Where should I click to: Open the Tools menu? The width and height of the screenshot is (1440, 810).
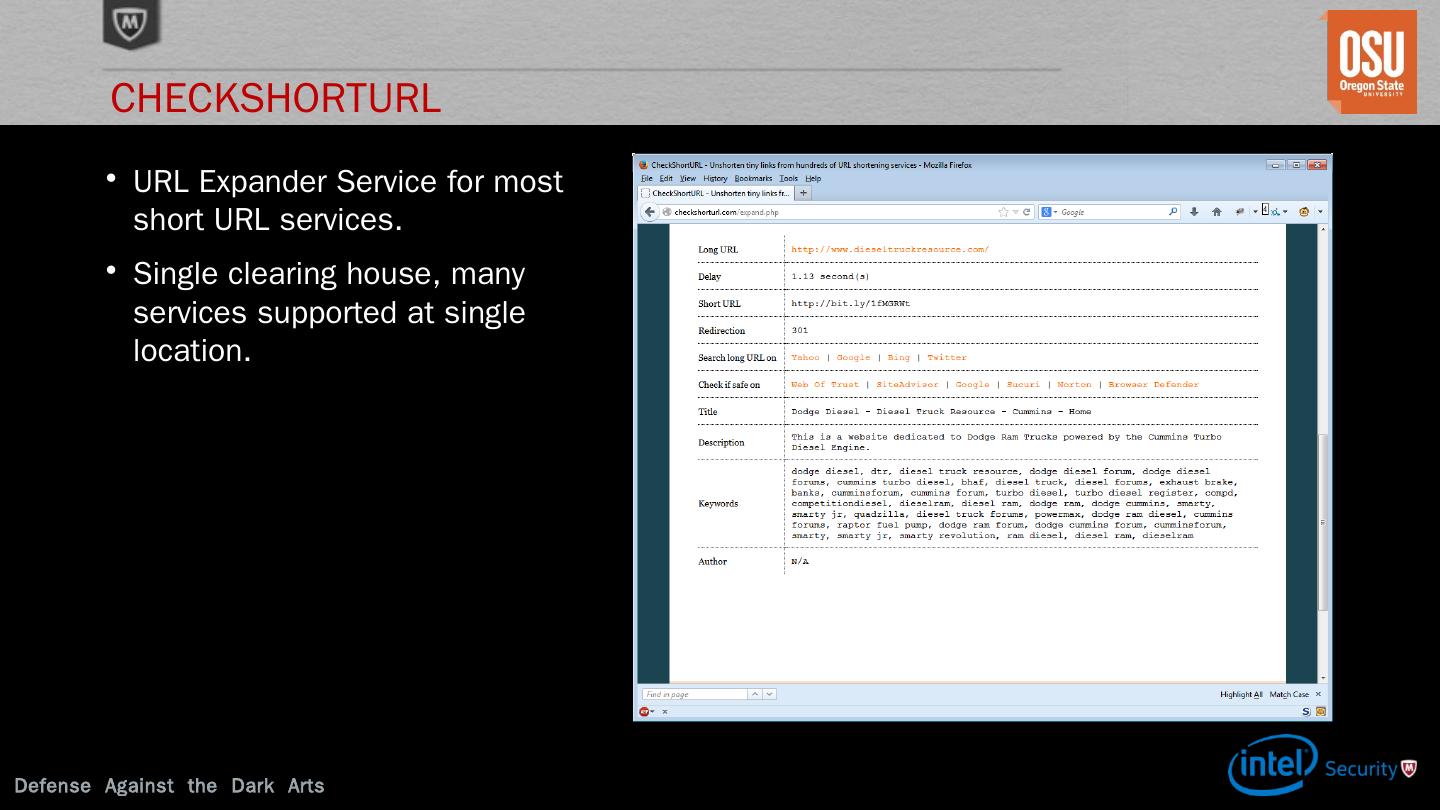pos(789,179)
